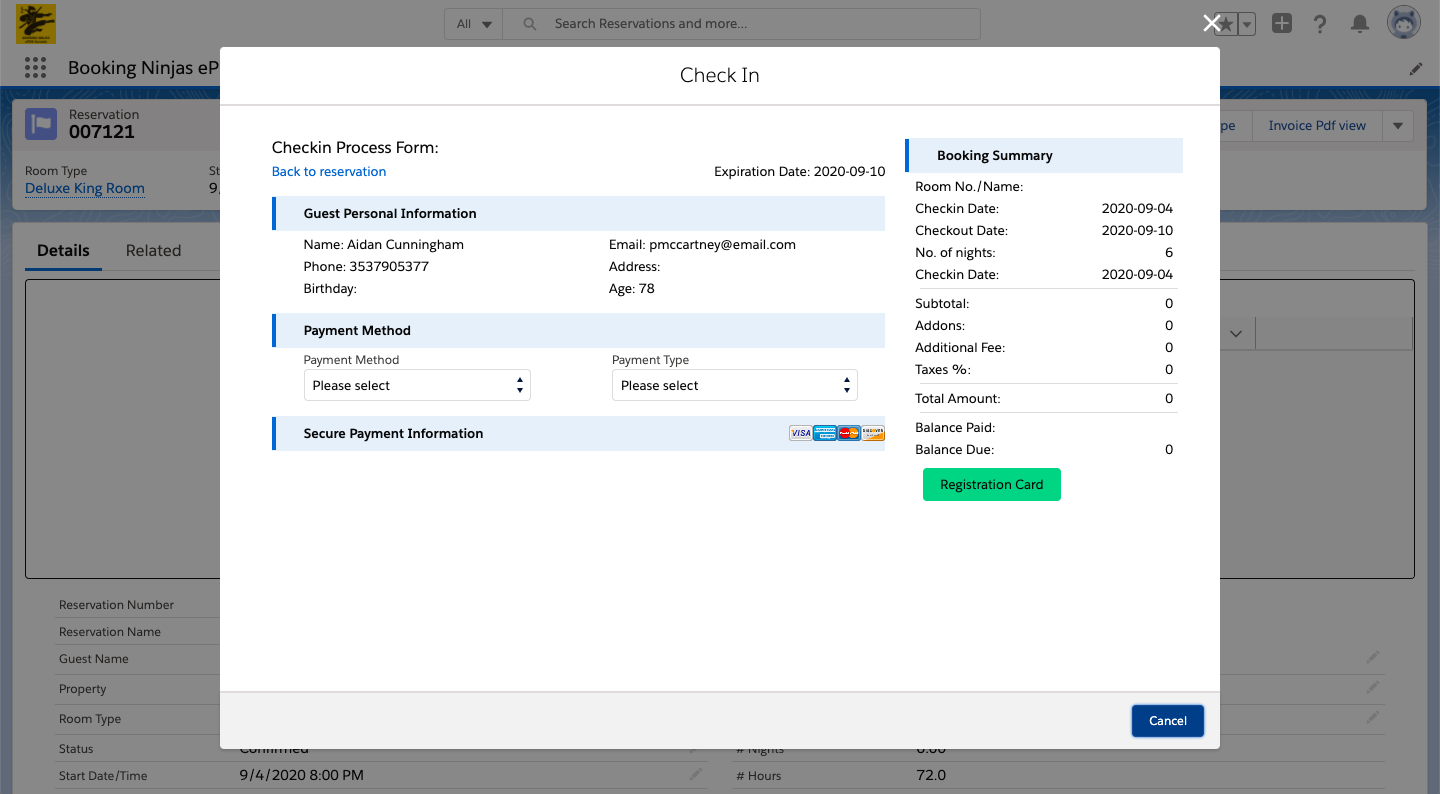
Task: Click the notifications bell icon
Action: [1360, 24]
